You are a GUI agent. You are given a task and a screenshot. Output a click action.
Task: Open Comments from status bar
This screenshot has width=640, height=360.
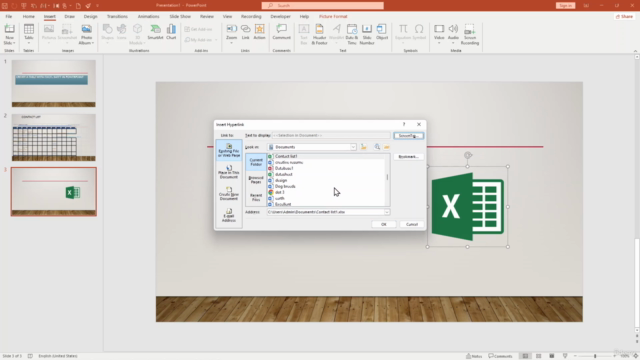coord(500,356)
